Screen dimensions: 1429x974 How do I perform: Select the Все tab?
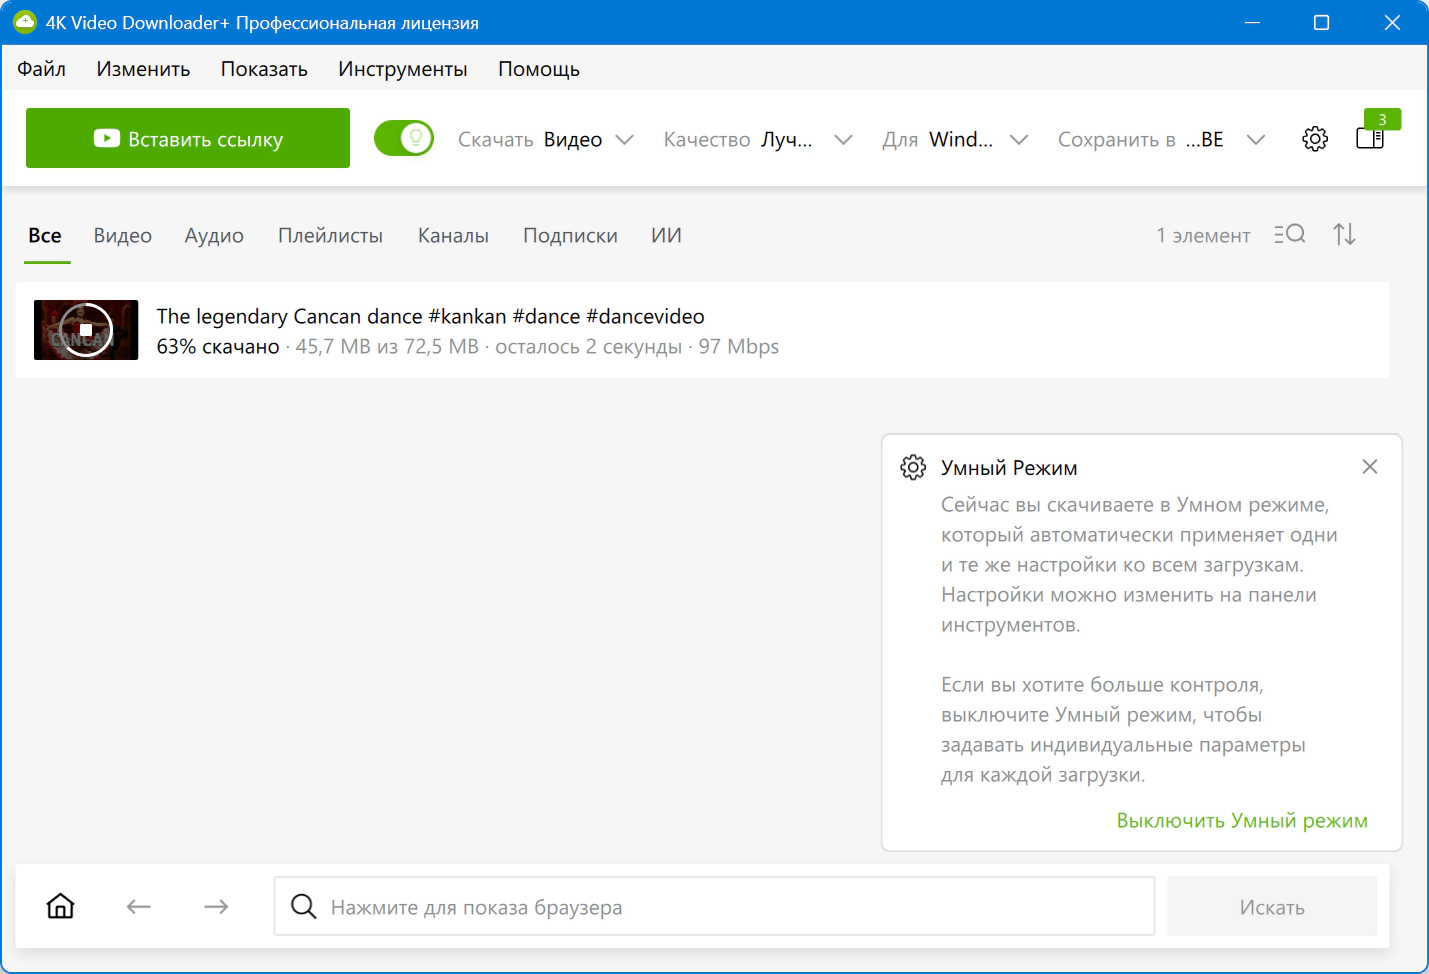tap(45, 236)
